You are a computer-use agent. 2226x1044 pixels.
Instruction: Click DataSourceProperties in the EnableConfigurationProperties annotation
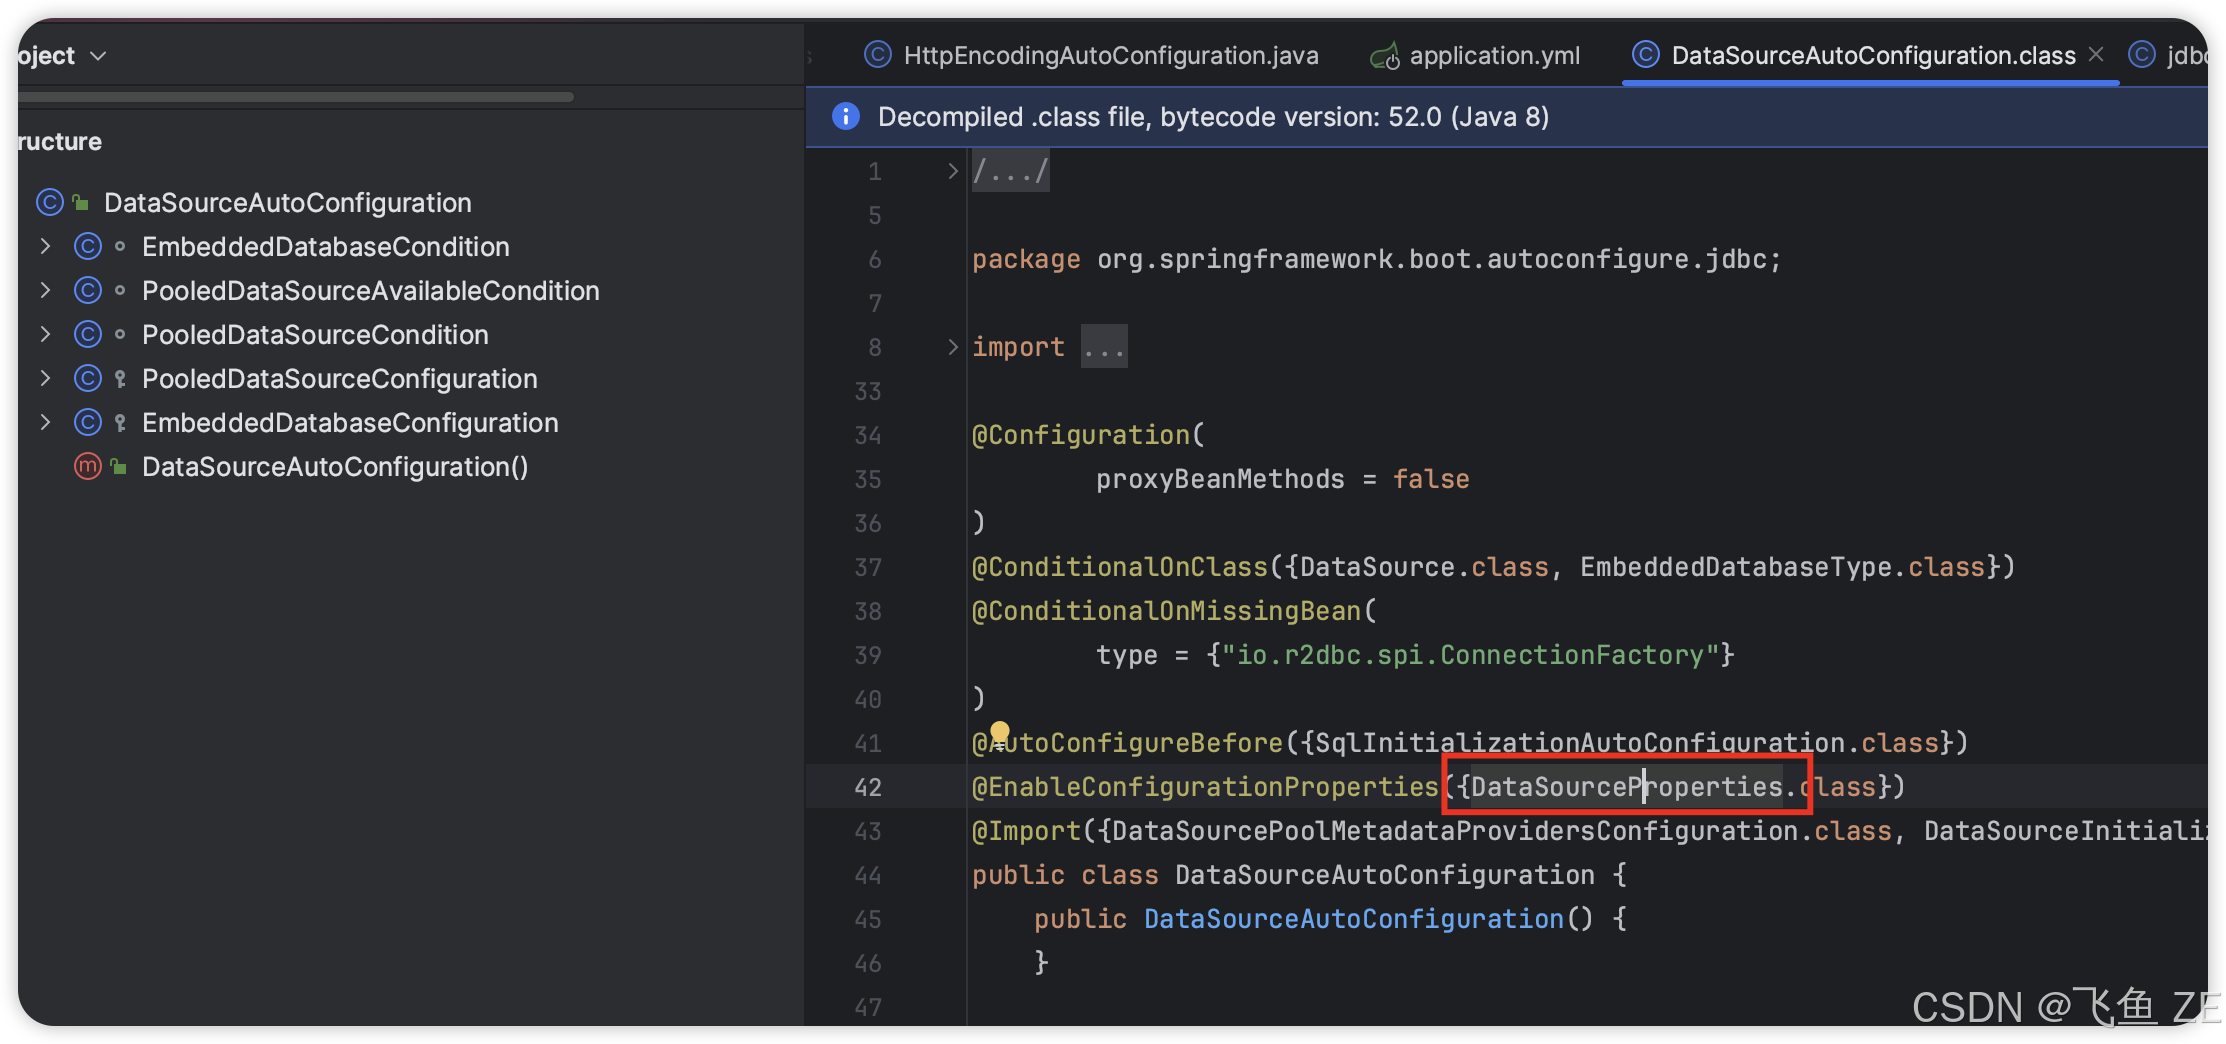pos(1627,787)
